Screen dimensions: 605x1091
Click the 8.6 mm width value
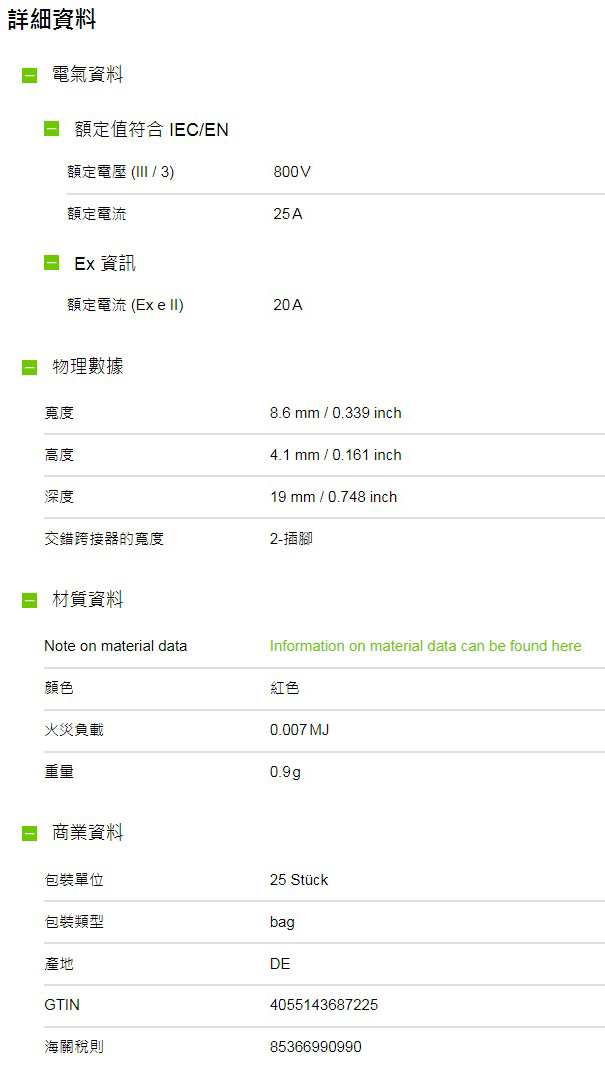[x=335, y=413]
